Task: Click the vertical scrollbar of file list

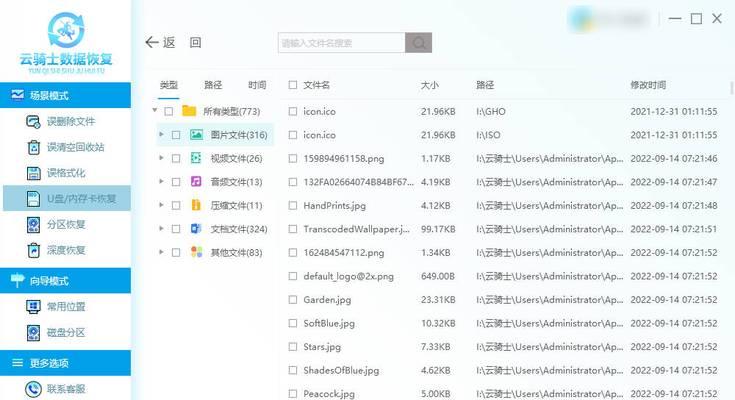Action: pos(732,87)
